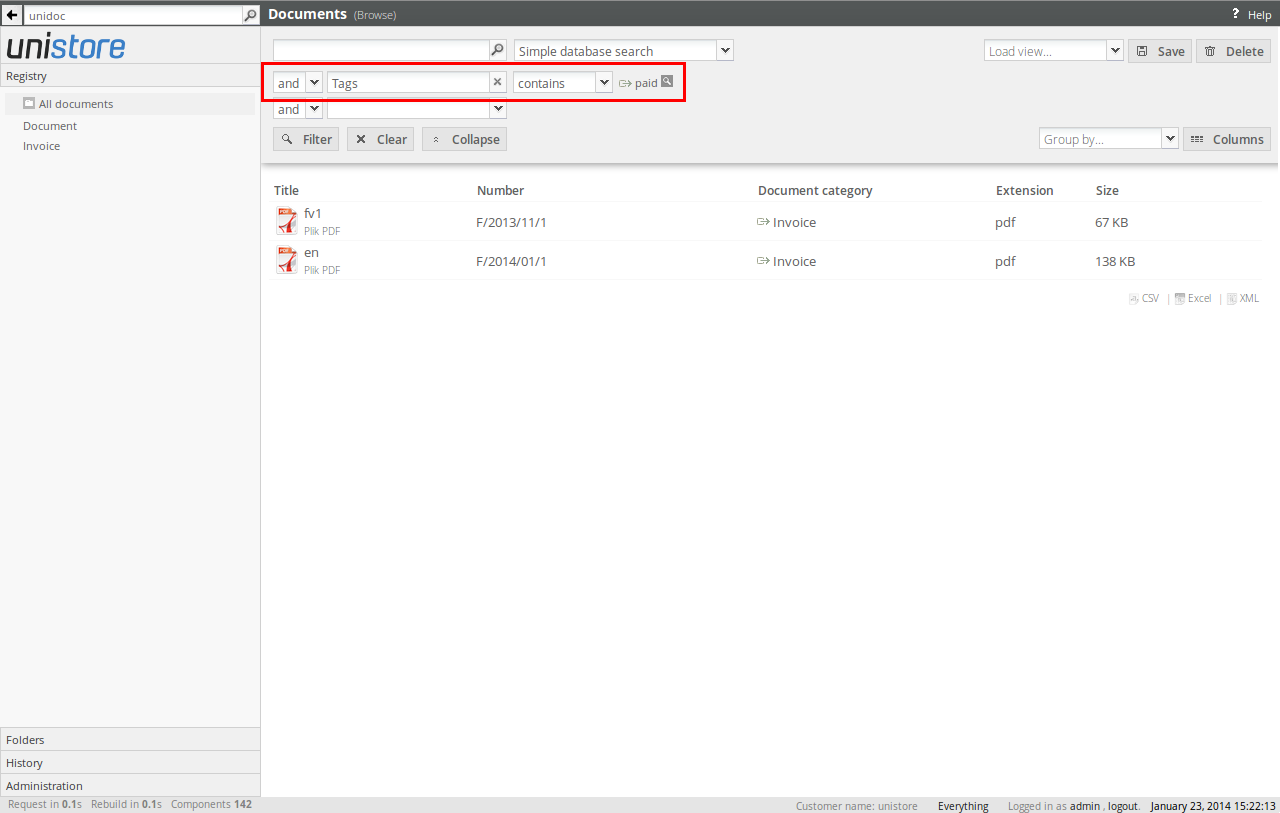Click the logout link
The image size is (1280, 813).
[x=1122, y=806]
